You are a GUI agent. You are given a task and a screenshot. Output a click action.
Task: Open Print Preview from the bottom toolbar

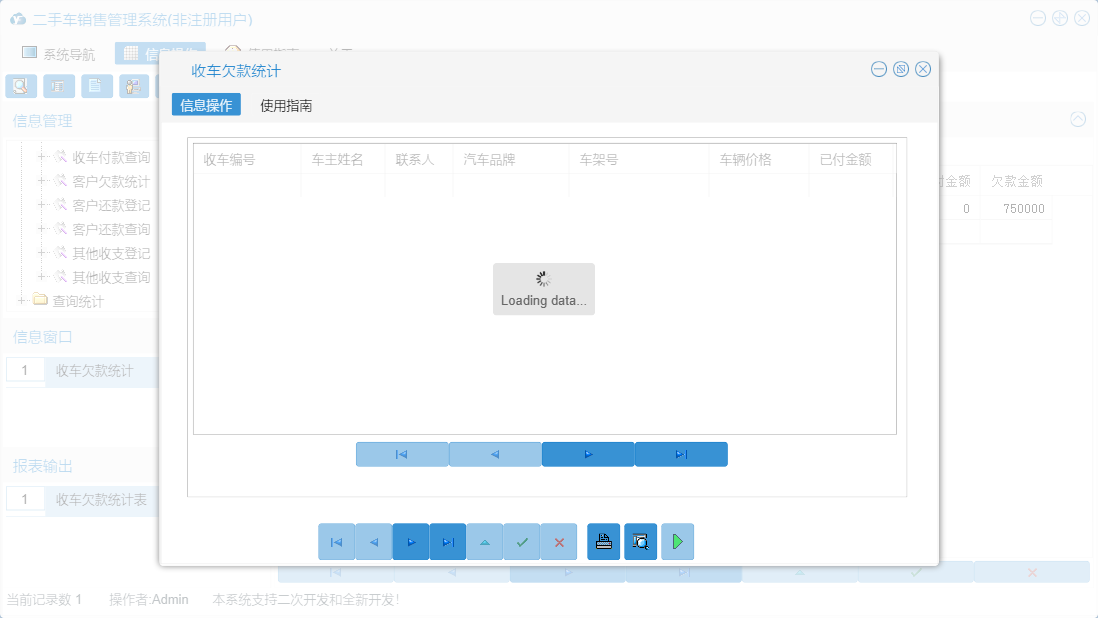point(640,541)
